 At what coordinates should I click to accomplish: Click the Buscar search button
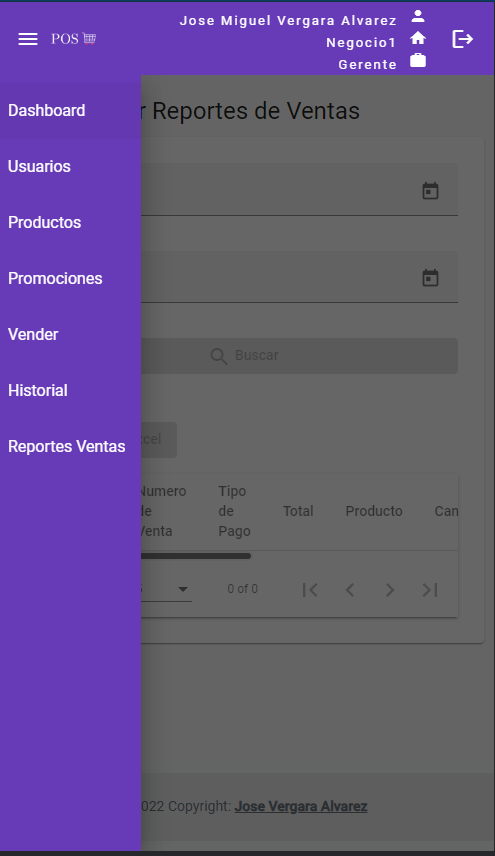click(x=299, y=356)
